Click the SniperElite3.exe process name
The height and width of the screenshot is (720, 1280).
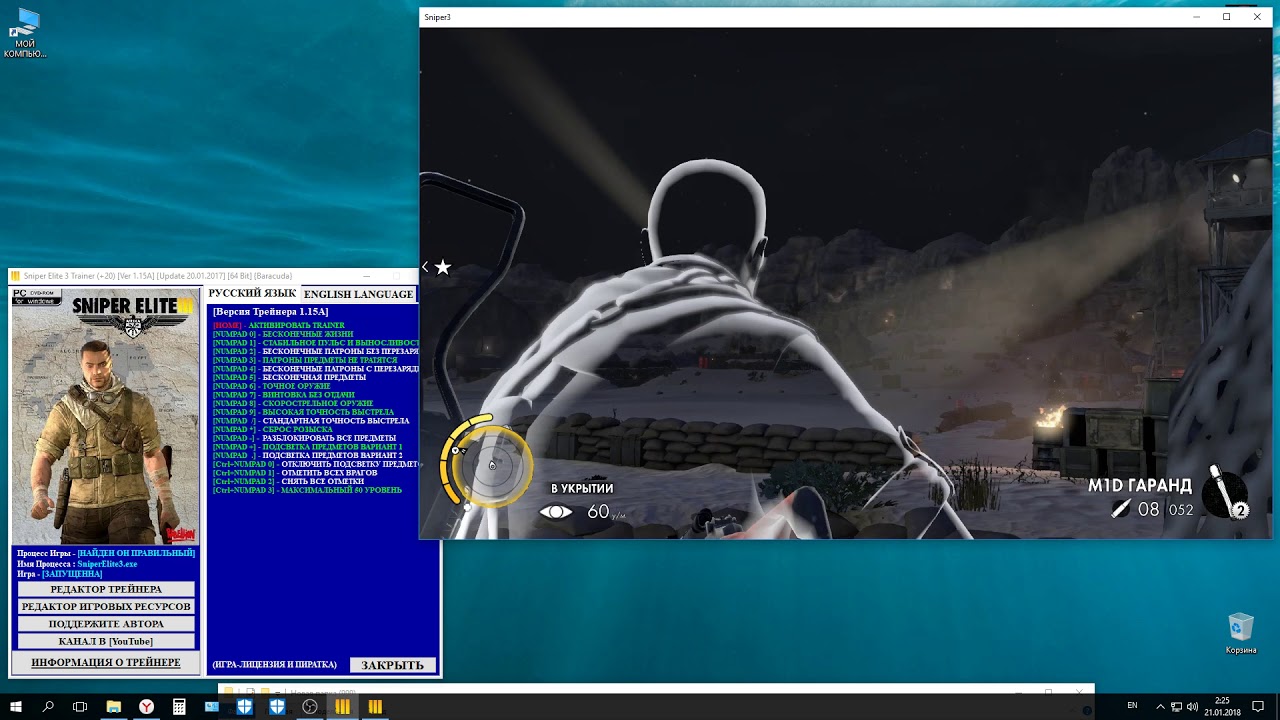(107, 564)
